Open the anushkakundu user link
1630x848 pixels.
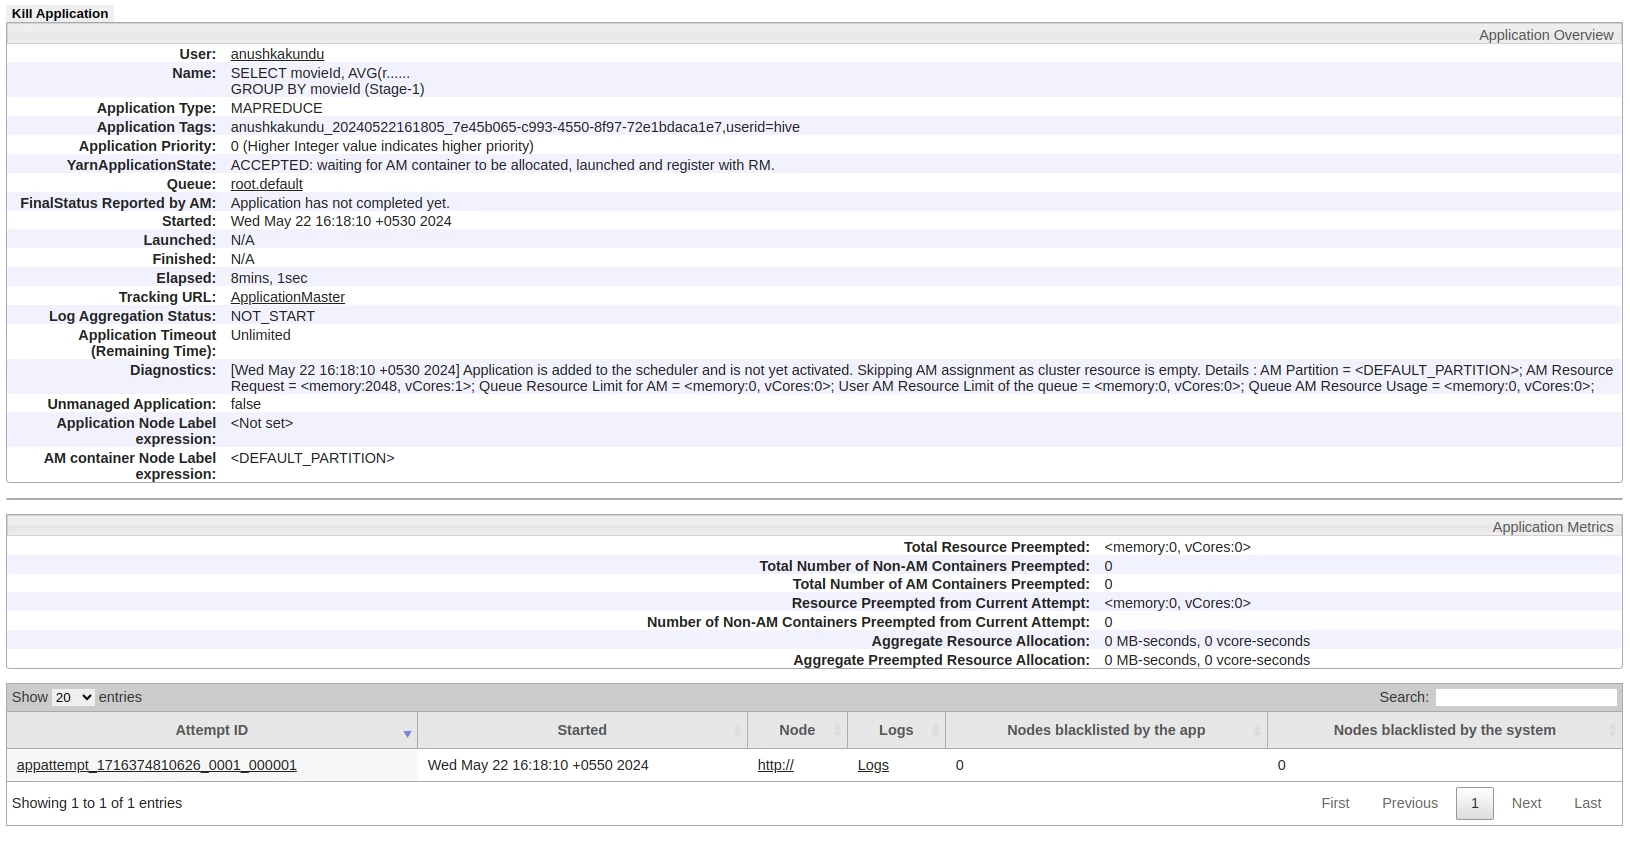(277, 54)
